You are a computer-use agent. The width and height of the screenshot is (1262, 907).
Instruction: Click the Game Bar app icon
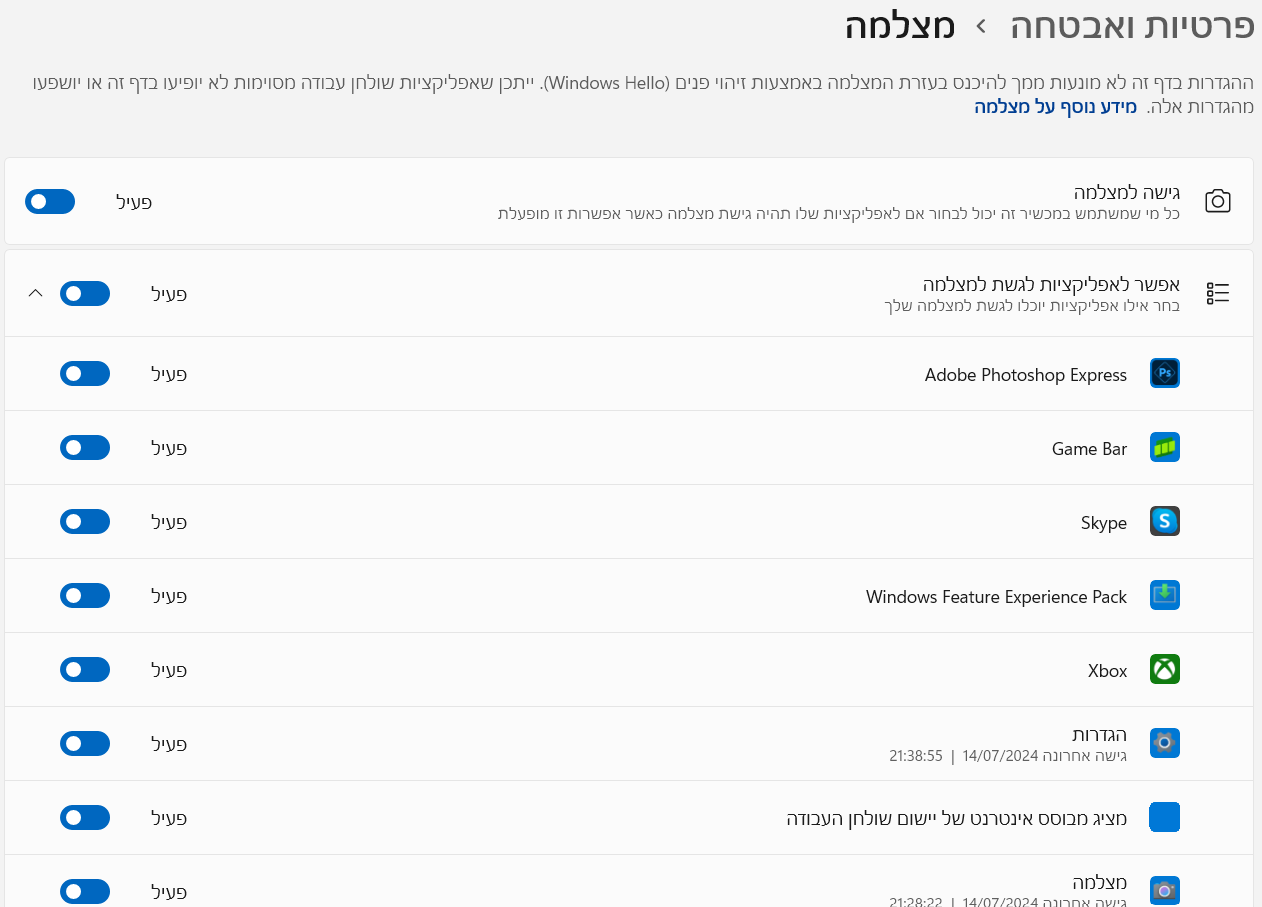pyautogui.click(x=1164, y=448)
